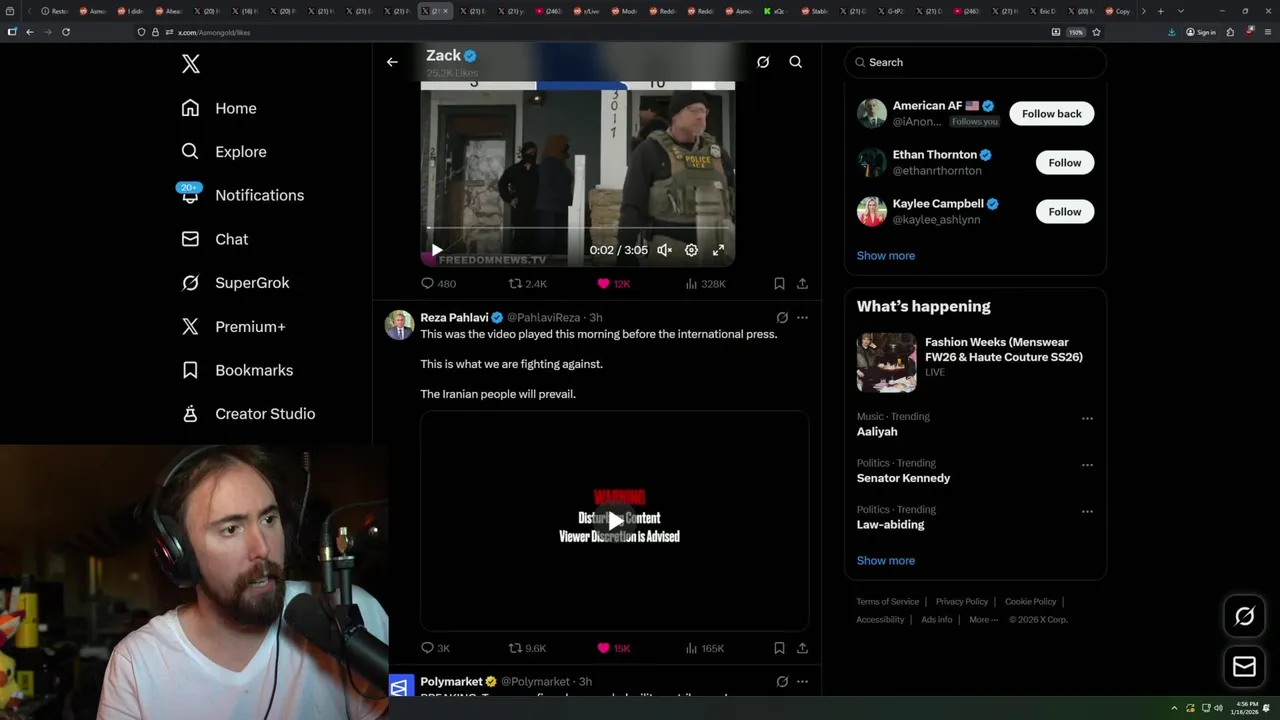Open the Polymarket profile avatar
Viewport: 1280px width, 720px height.
(400, 687)
